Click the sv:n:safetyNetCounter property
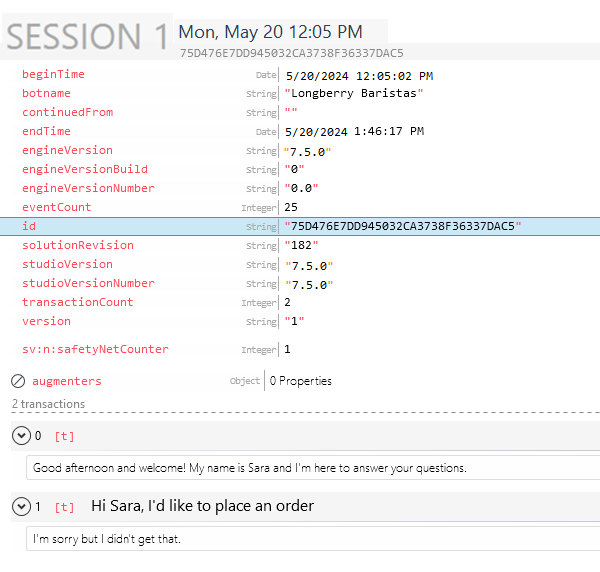 click(x=95, y=349)
